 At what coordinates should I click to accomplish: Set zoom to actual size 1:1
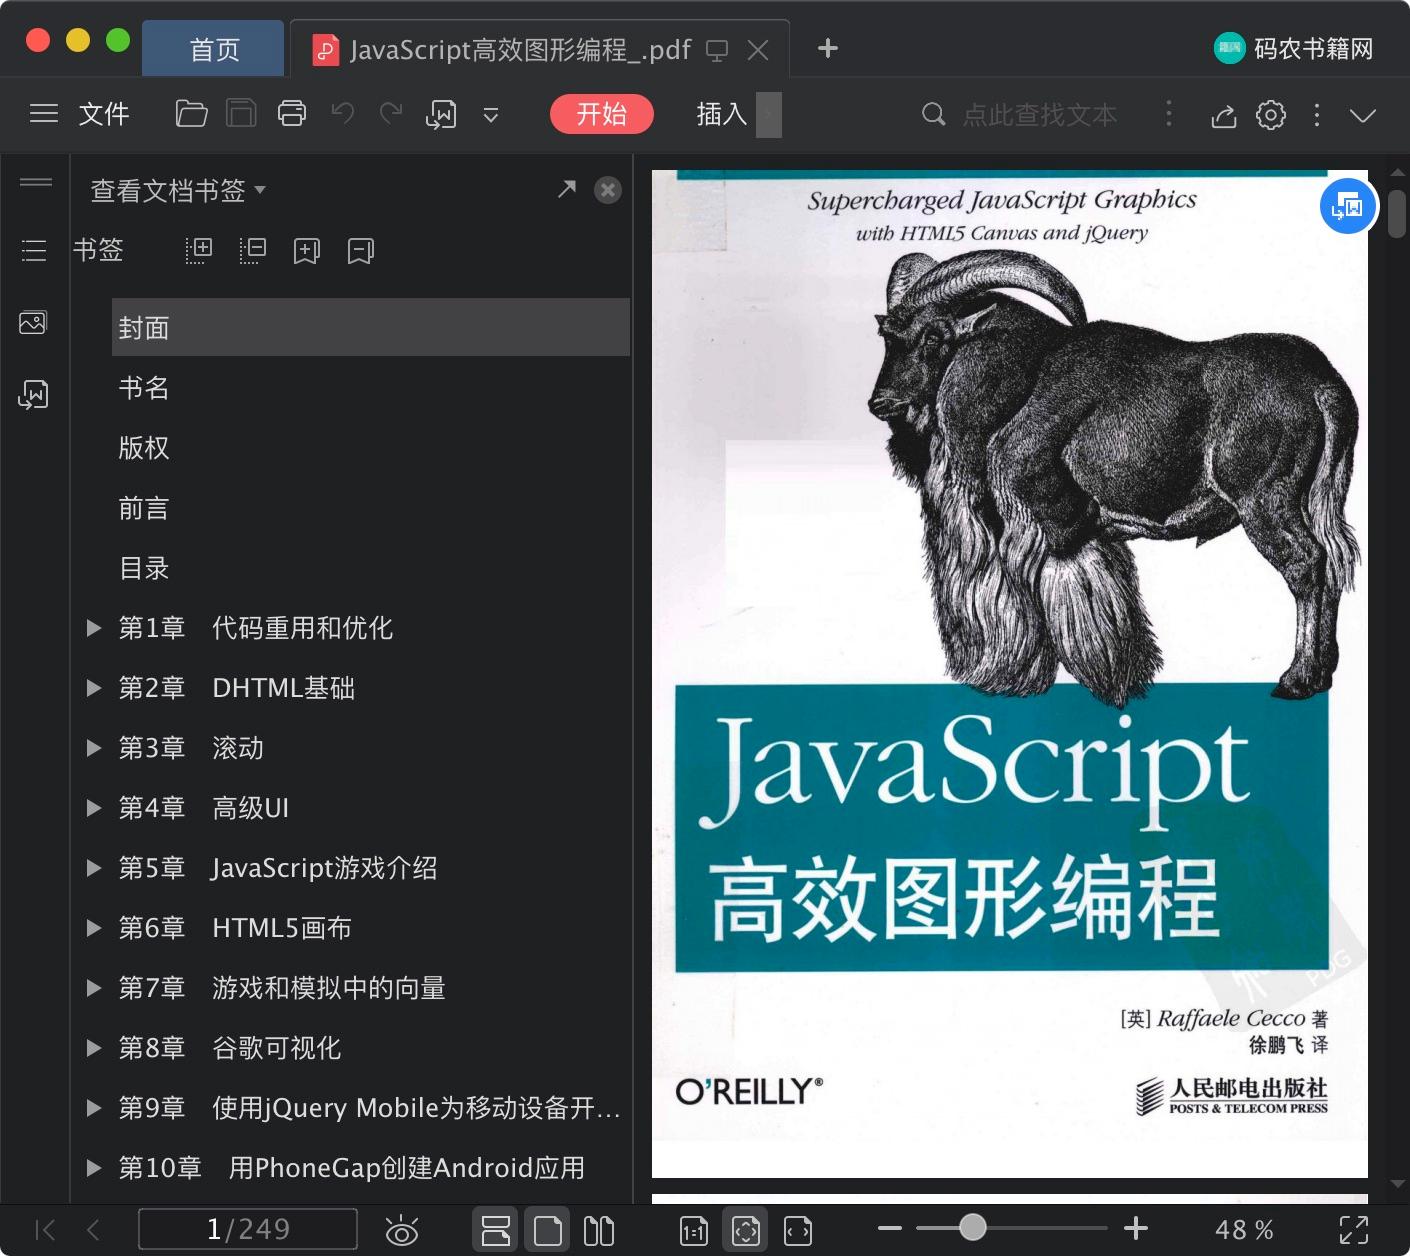coord(694,1231)
